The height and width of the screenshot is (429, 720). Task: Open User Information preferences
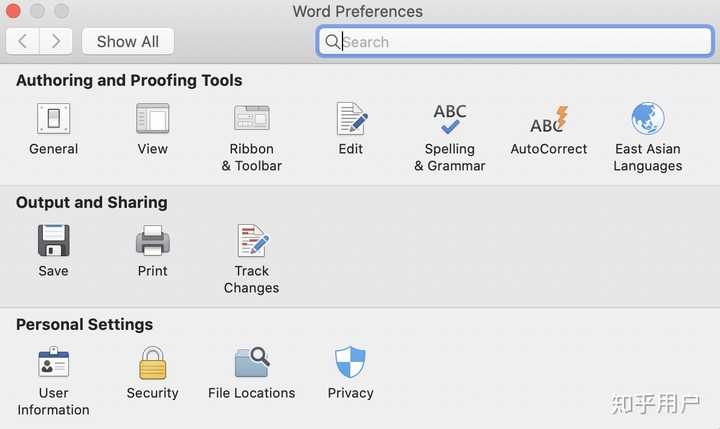point(53,364)
